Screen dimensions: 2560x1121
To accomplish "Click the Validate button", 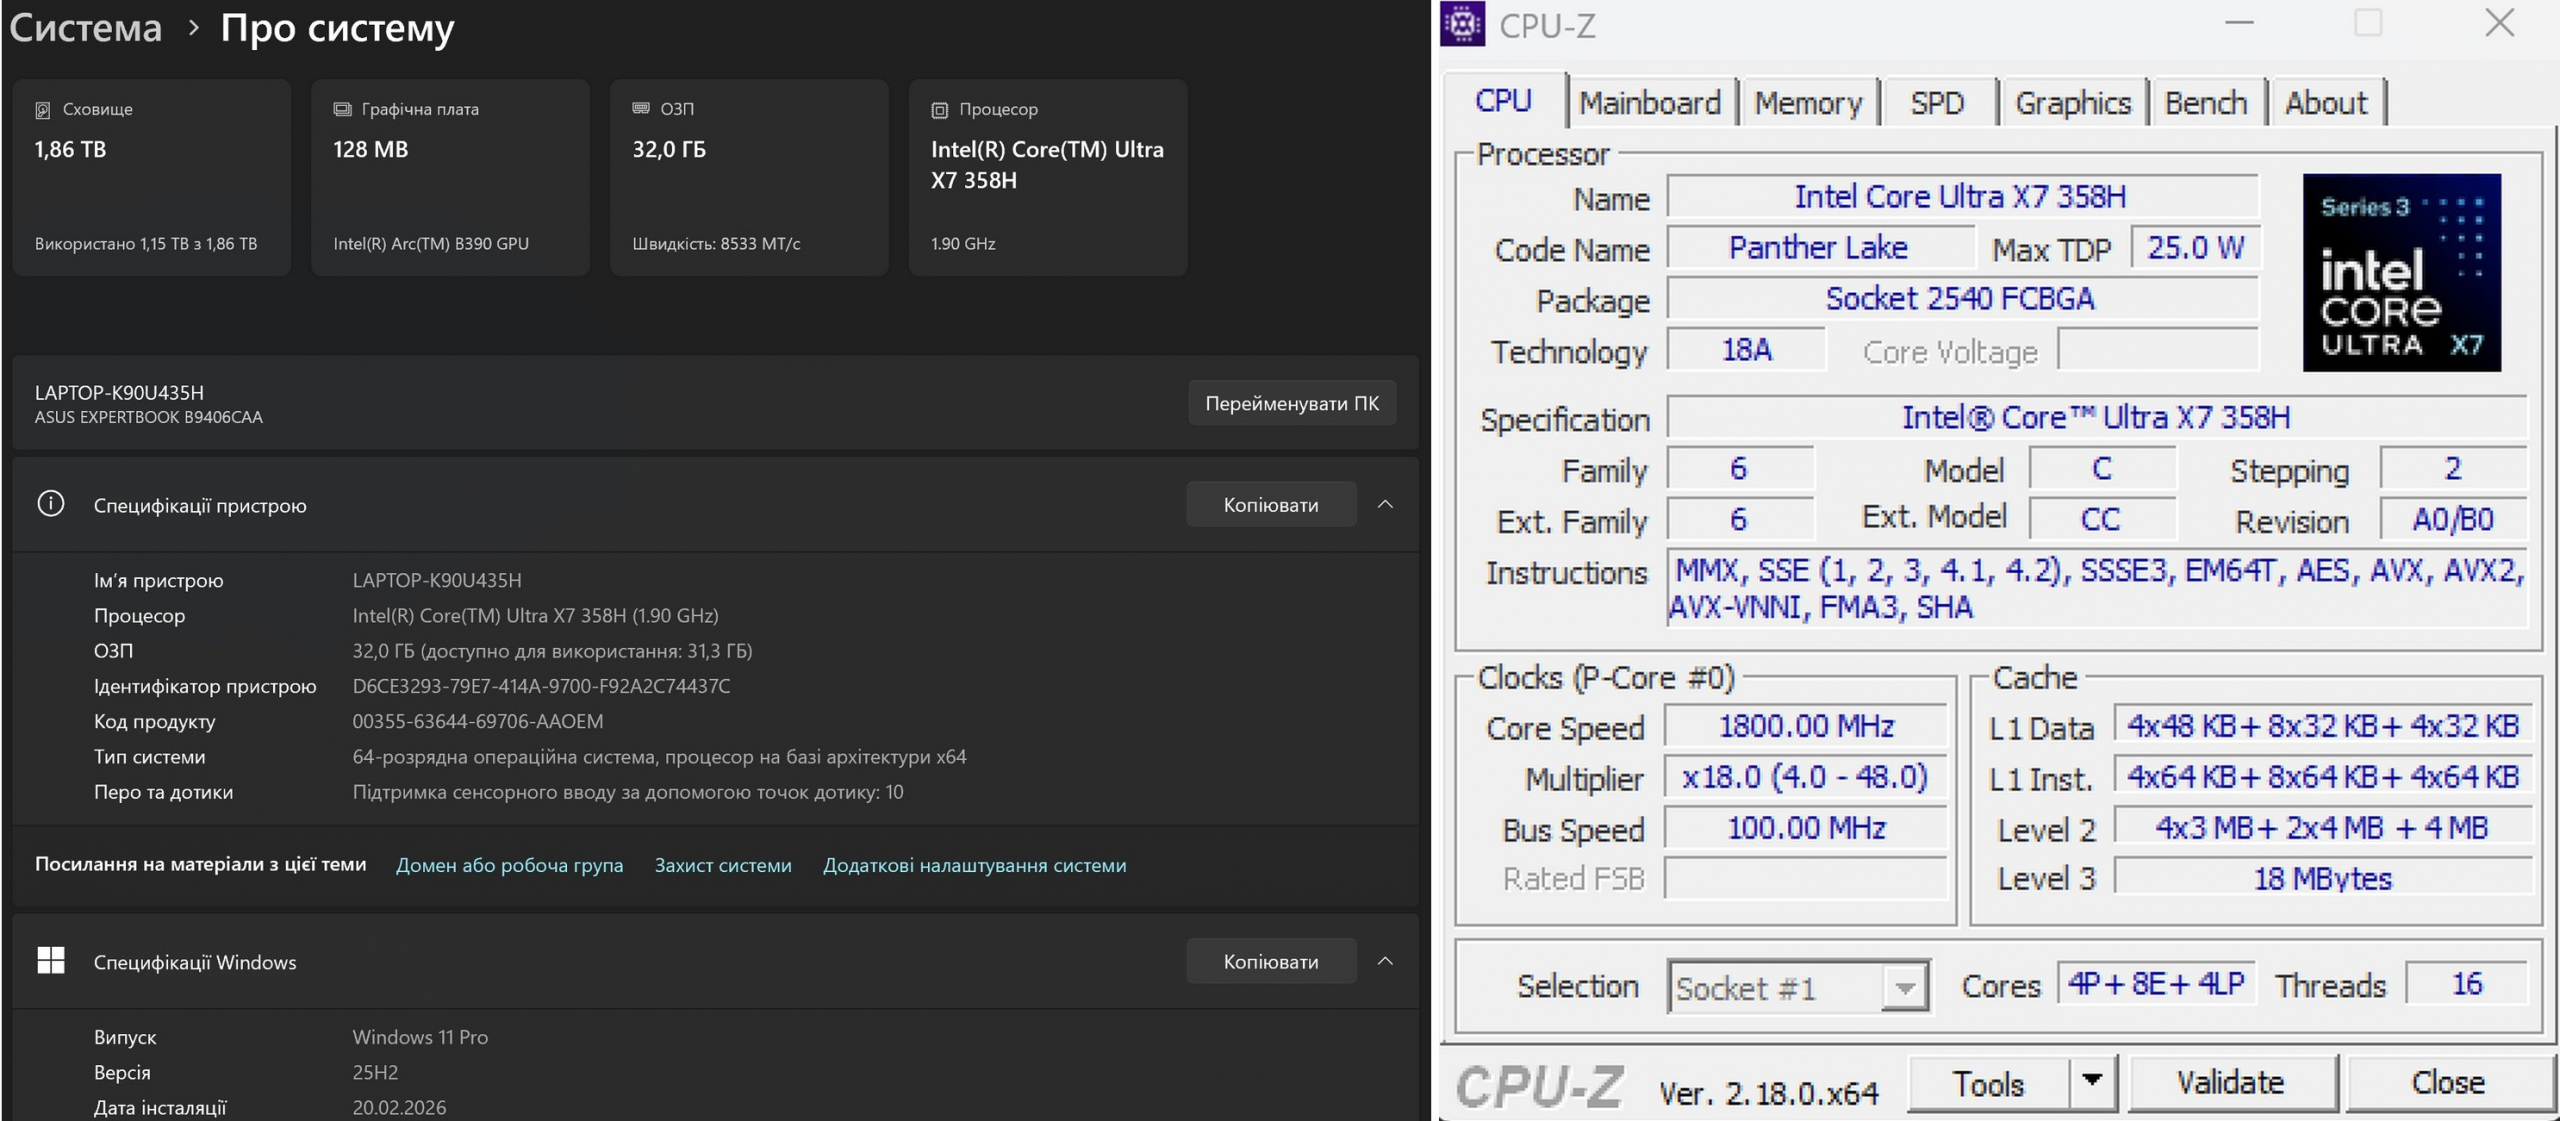I will tap(2230, 1082).
